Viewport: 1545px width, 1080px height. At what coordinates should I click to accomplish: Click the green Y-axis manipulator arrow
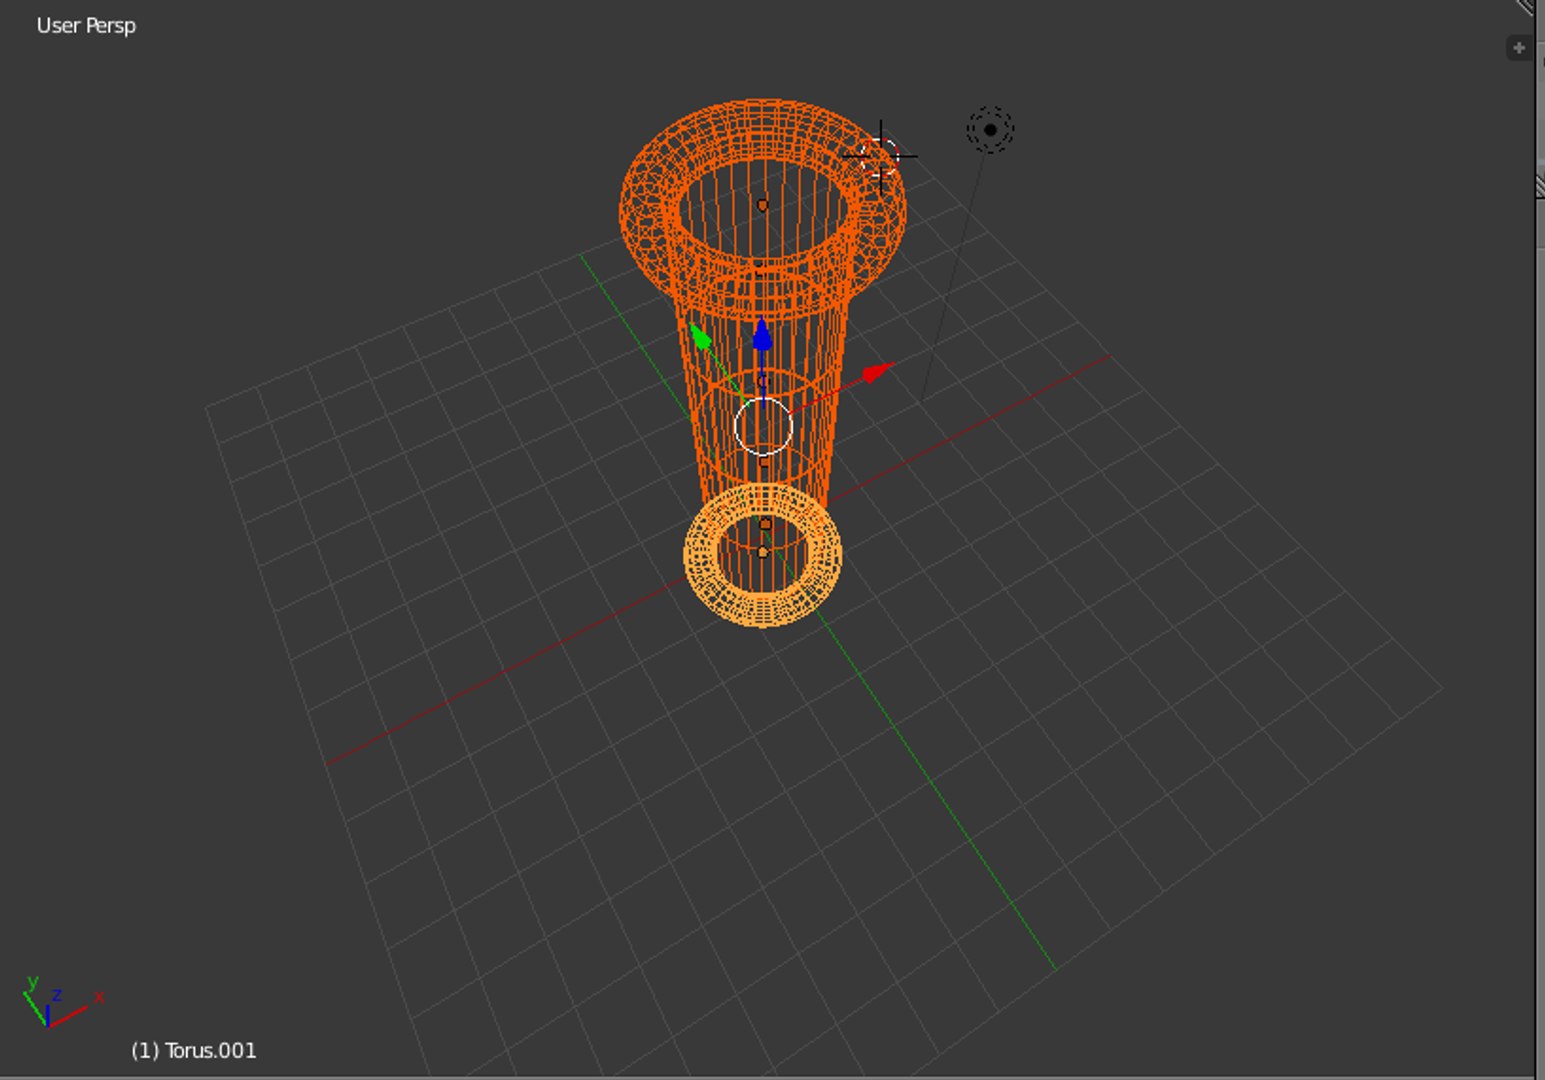(x=701, y=336)
